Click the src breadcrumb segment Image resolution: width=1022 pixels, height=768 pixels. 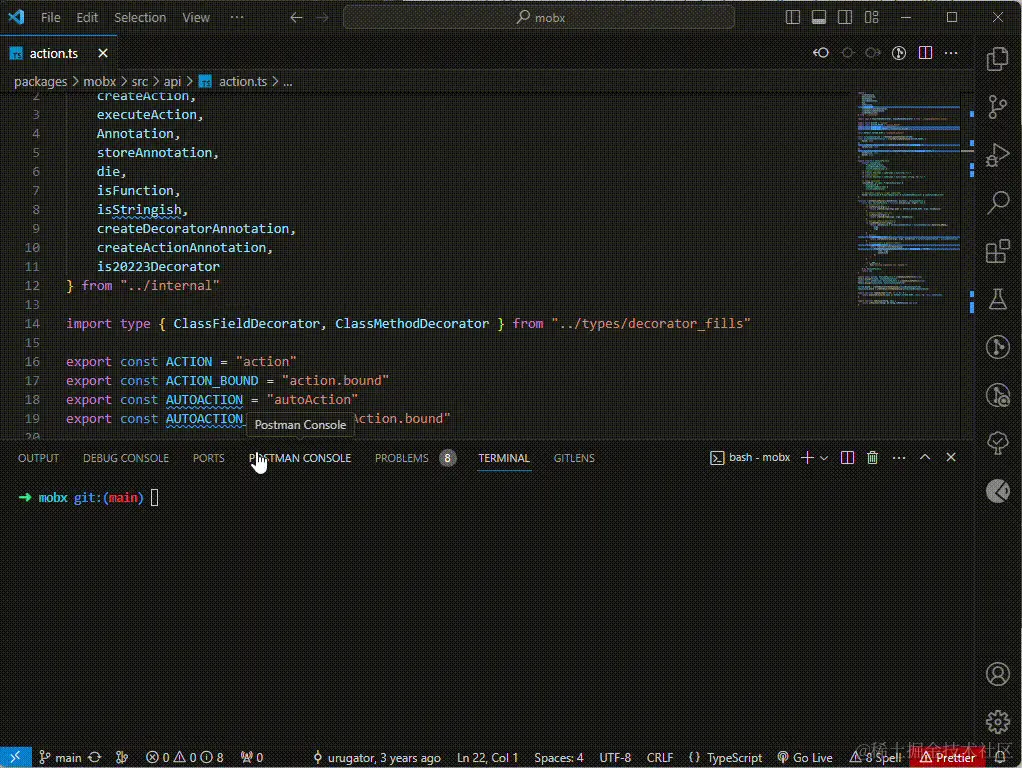pyautogui.click(x=139, y=81)
